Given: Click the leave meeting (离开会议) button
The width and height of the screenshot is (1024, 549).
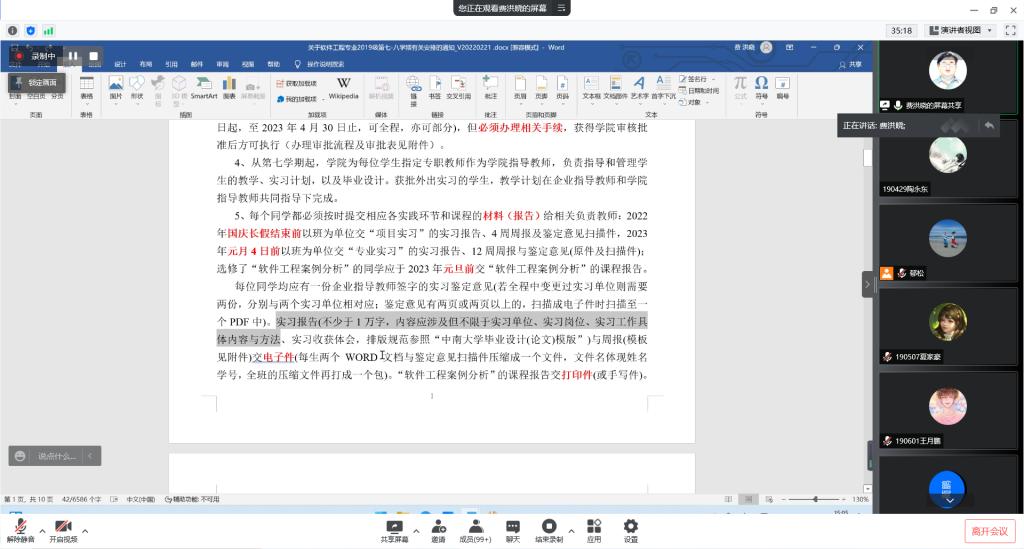Looking at the screenshot, I should (x=989, y=530).
